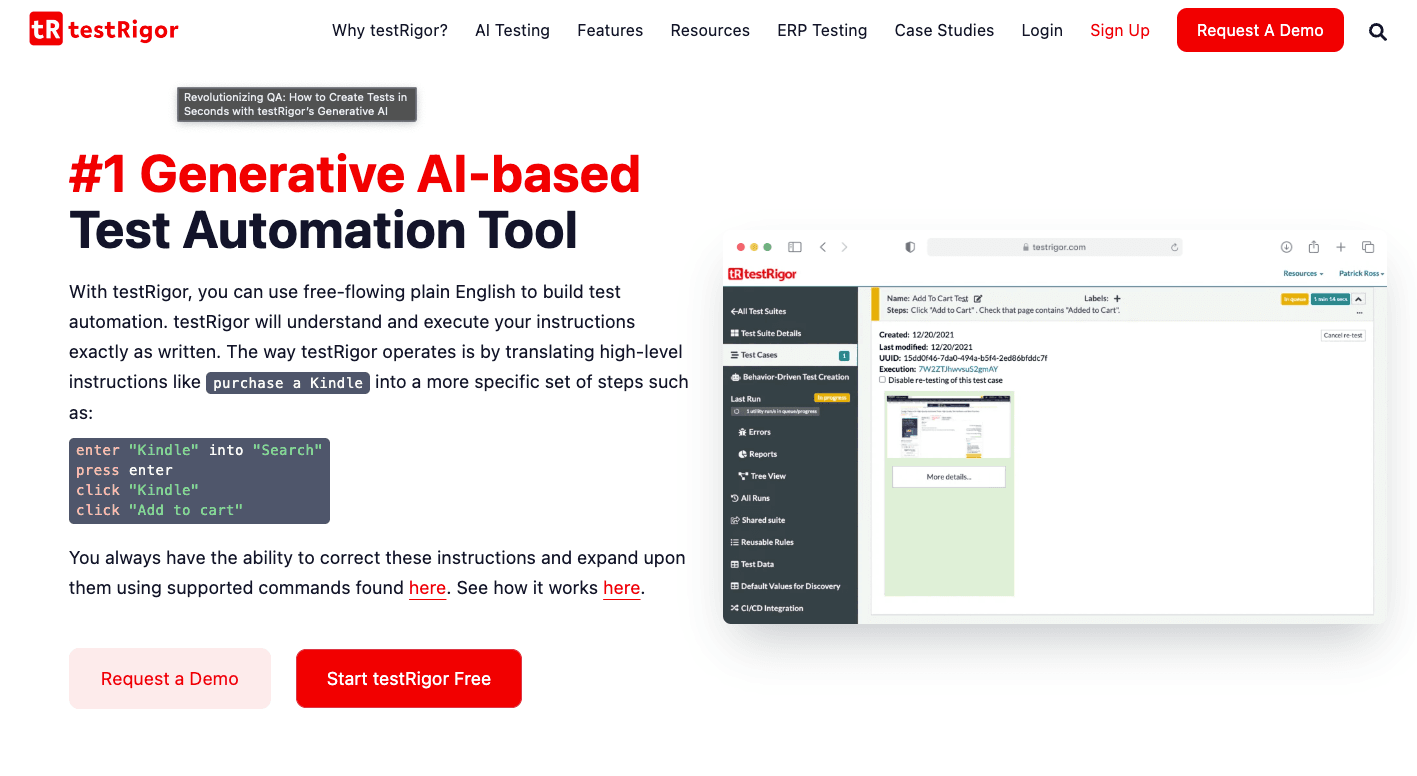Screen dimensions: 1417x776
Task: Click the share icon beside Shared suite
Action: (x=735, y=520)
